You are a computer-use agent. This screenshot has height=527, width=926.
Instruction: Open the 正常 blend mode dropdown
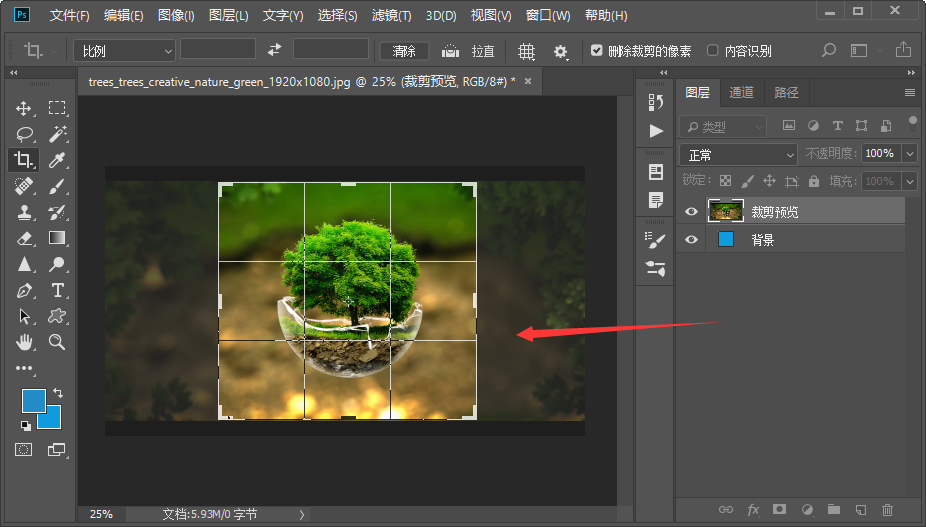point(738,154)
